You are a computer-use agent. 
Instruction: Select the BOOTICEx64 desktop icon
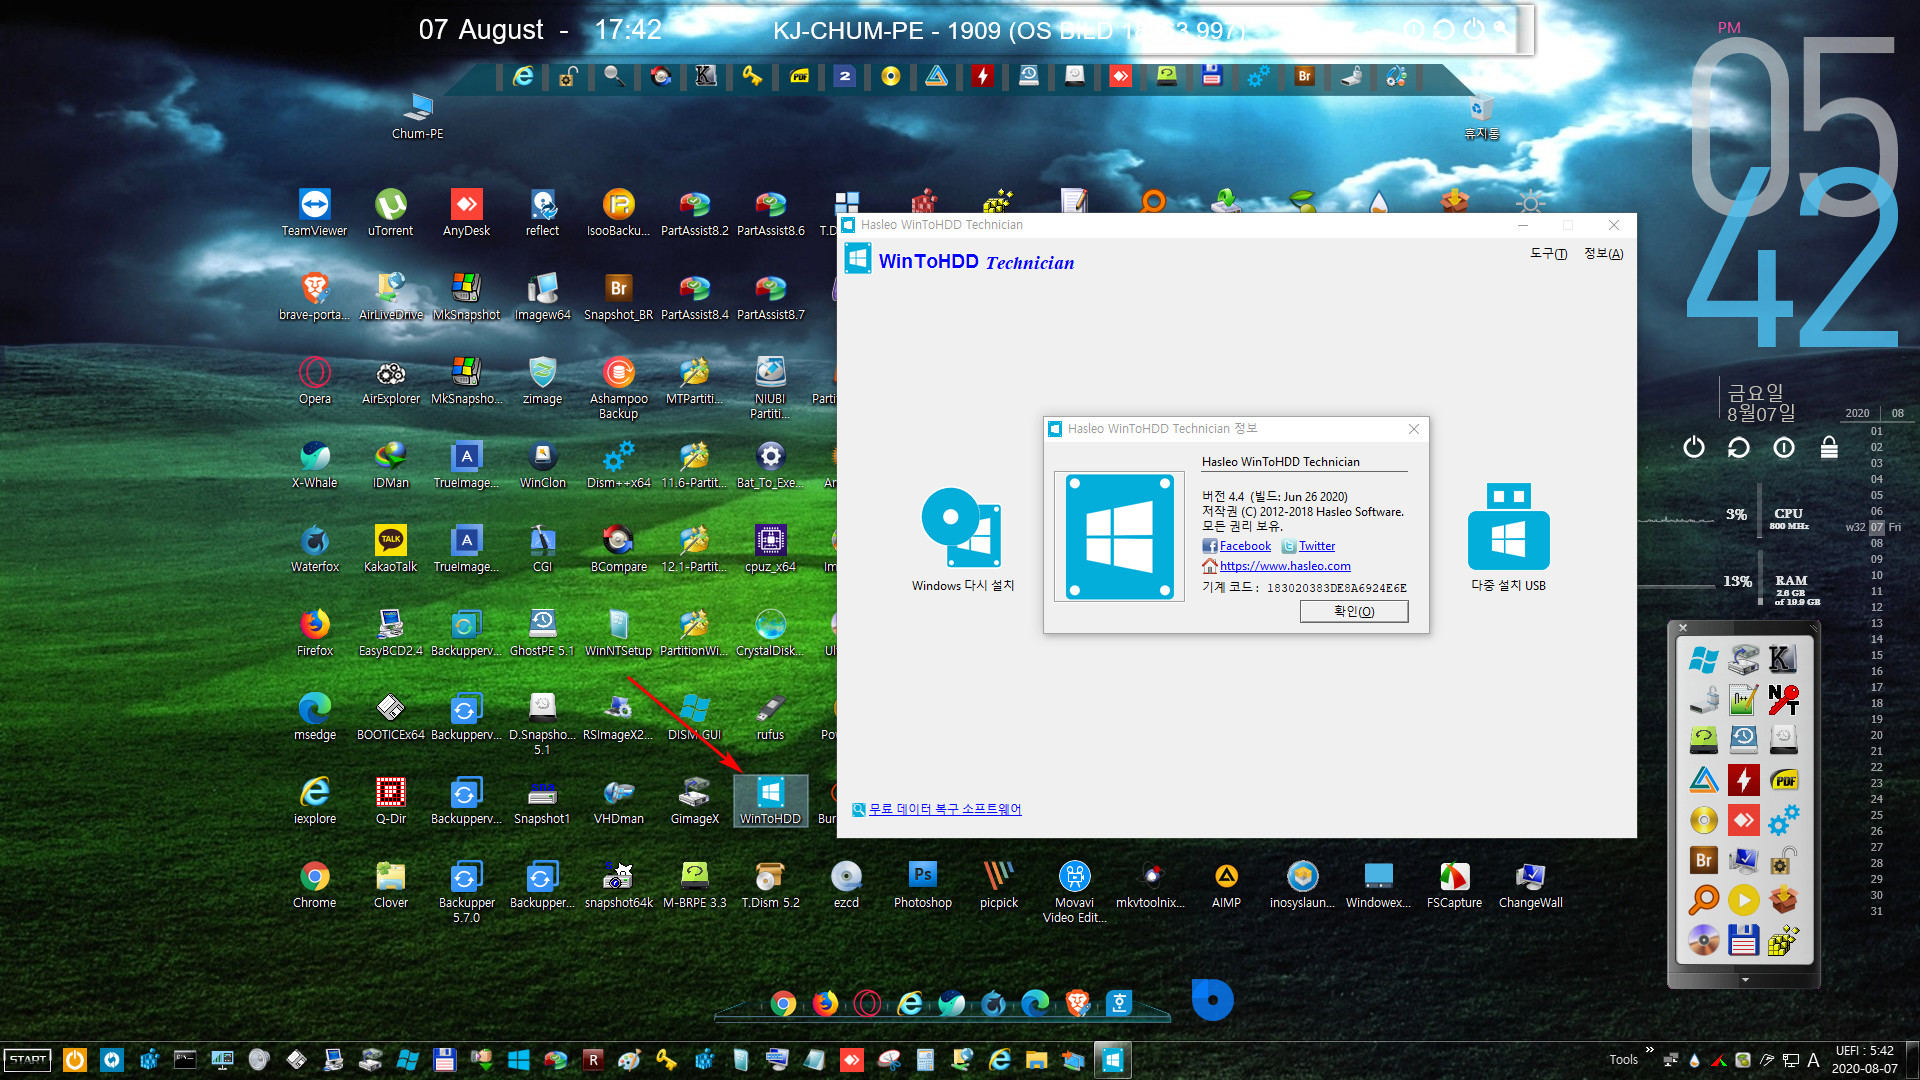point(390,717)
